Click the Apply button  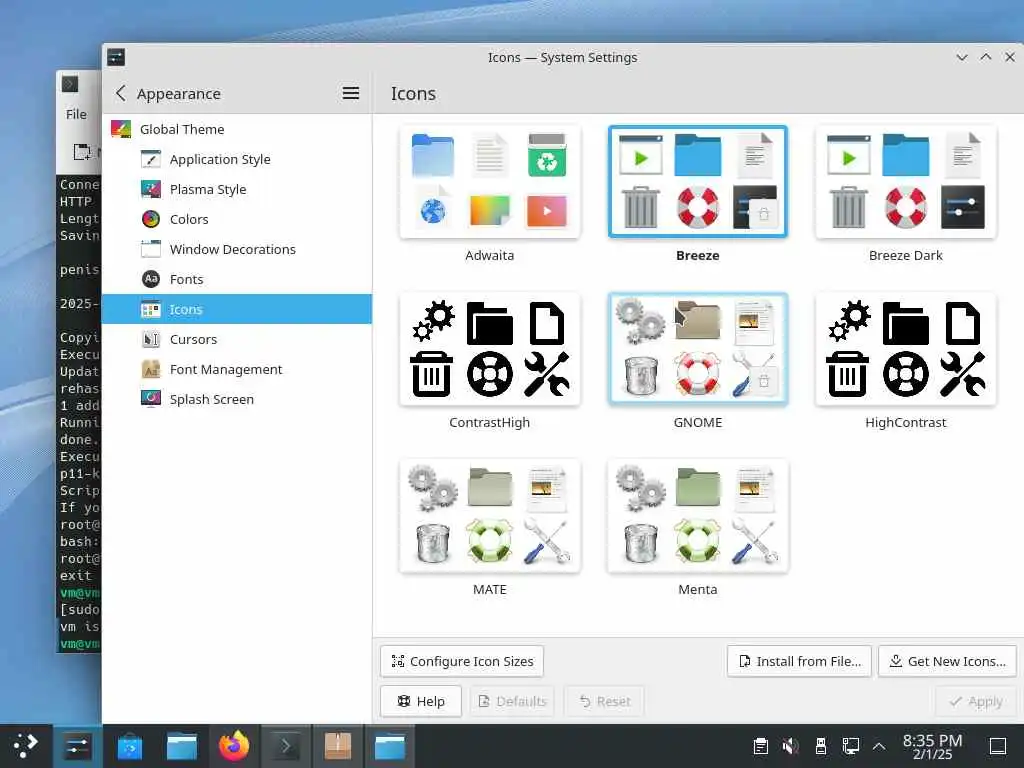976,701
